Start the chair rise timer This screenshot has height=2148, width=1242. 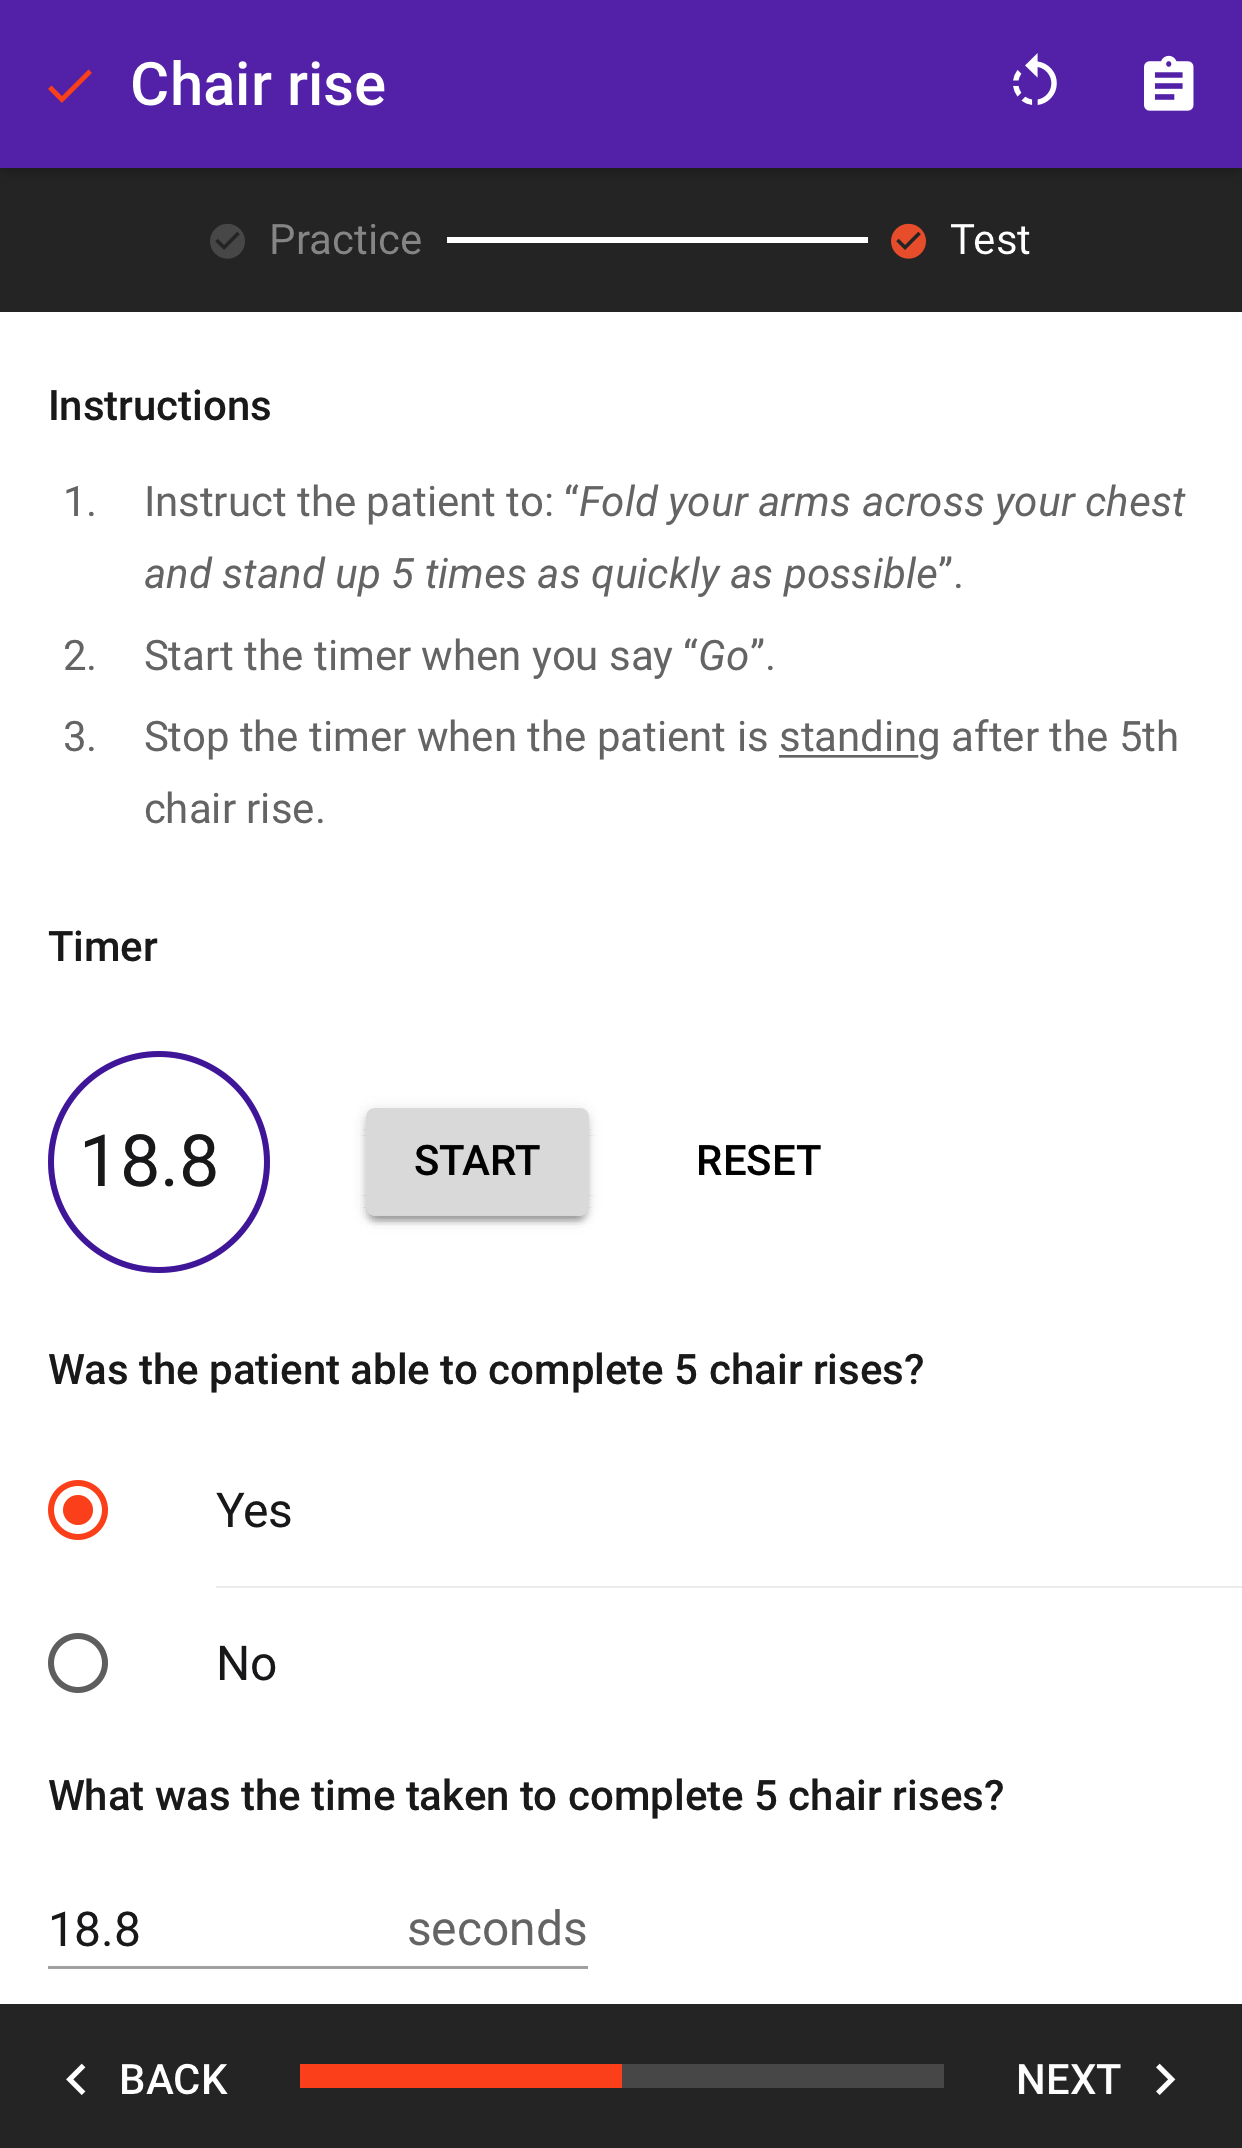(477, 1161)
